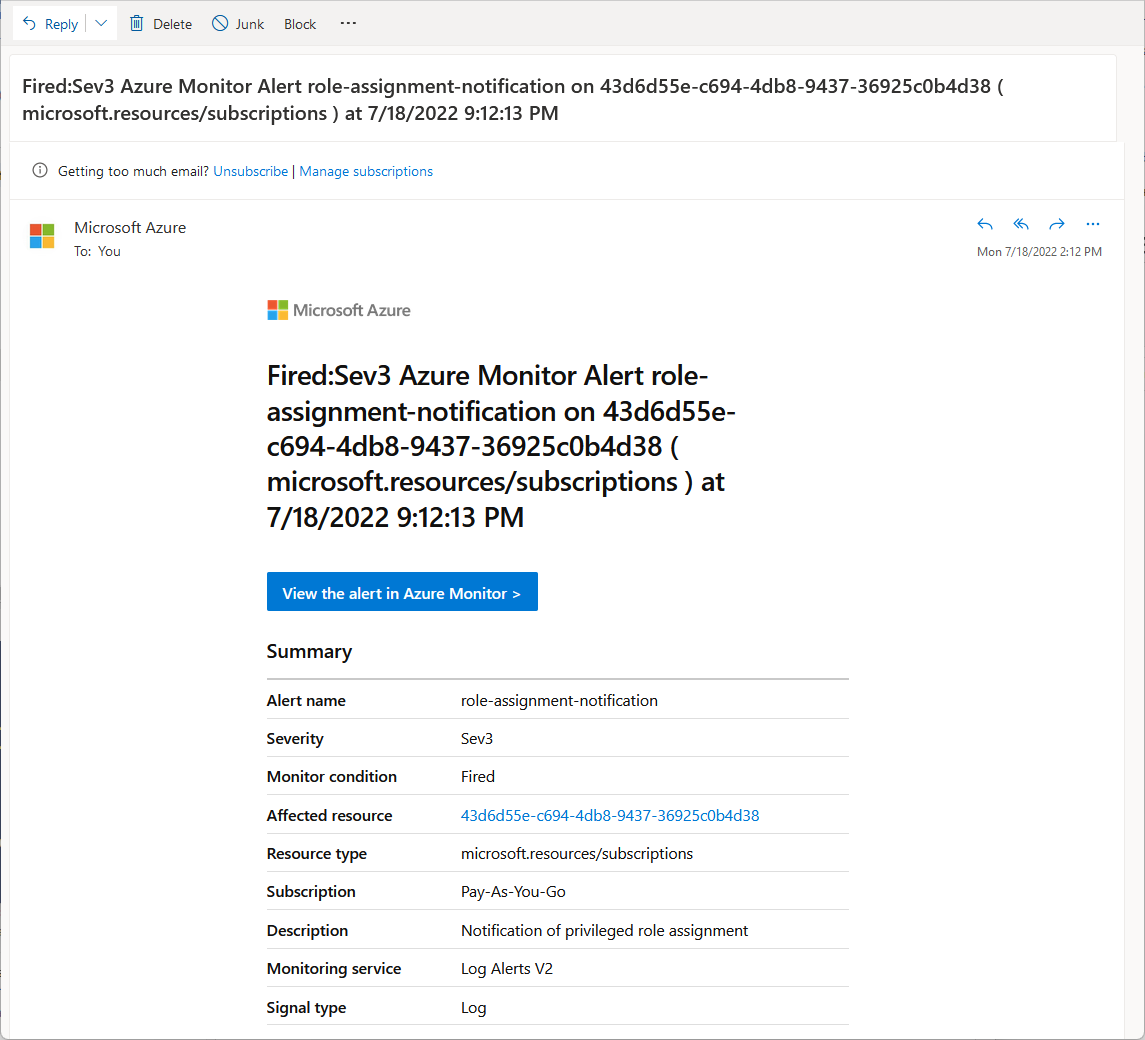Click the Reply button in the toolbar
The width and height of the screenshot is (1145, 1040).
click(x=50, y=24)
